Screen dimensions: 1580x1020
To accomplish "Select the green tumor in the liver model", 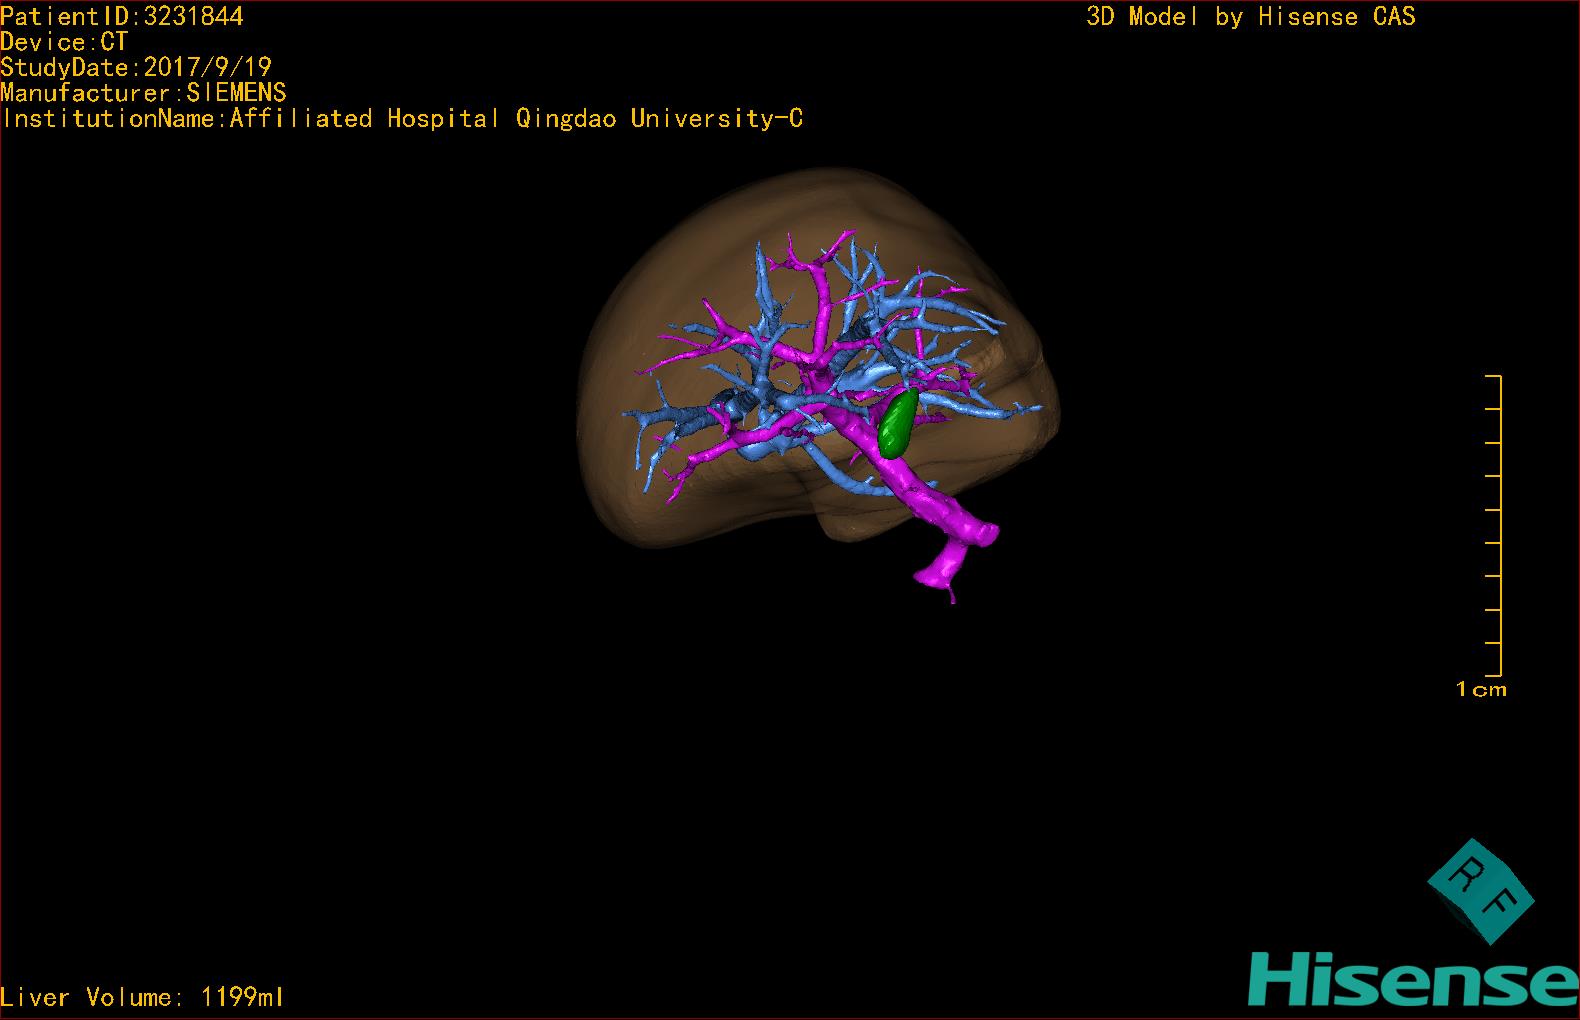I will tap(898, 423).
